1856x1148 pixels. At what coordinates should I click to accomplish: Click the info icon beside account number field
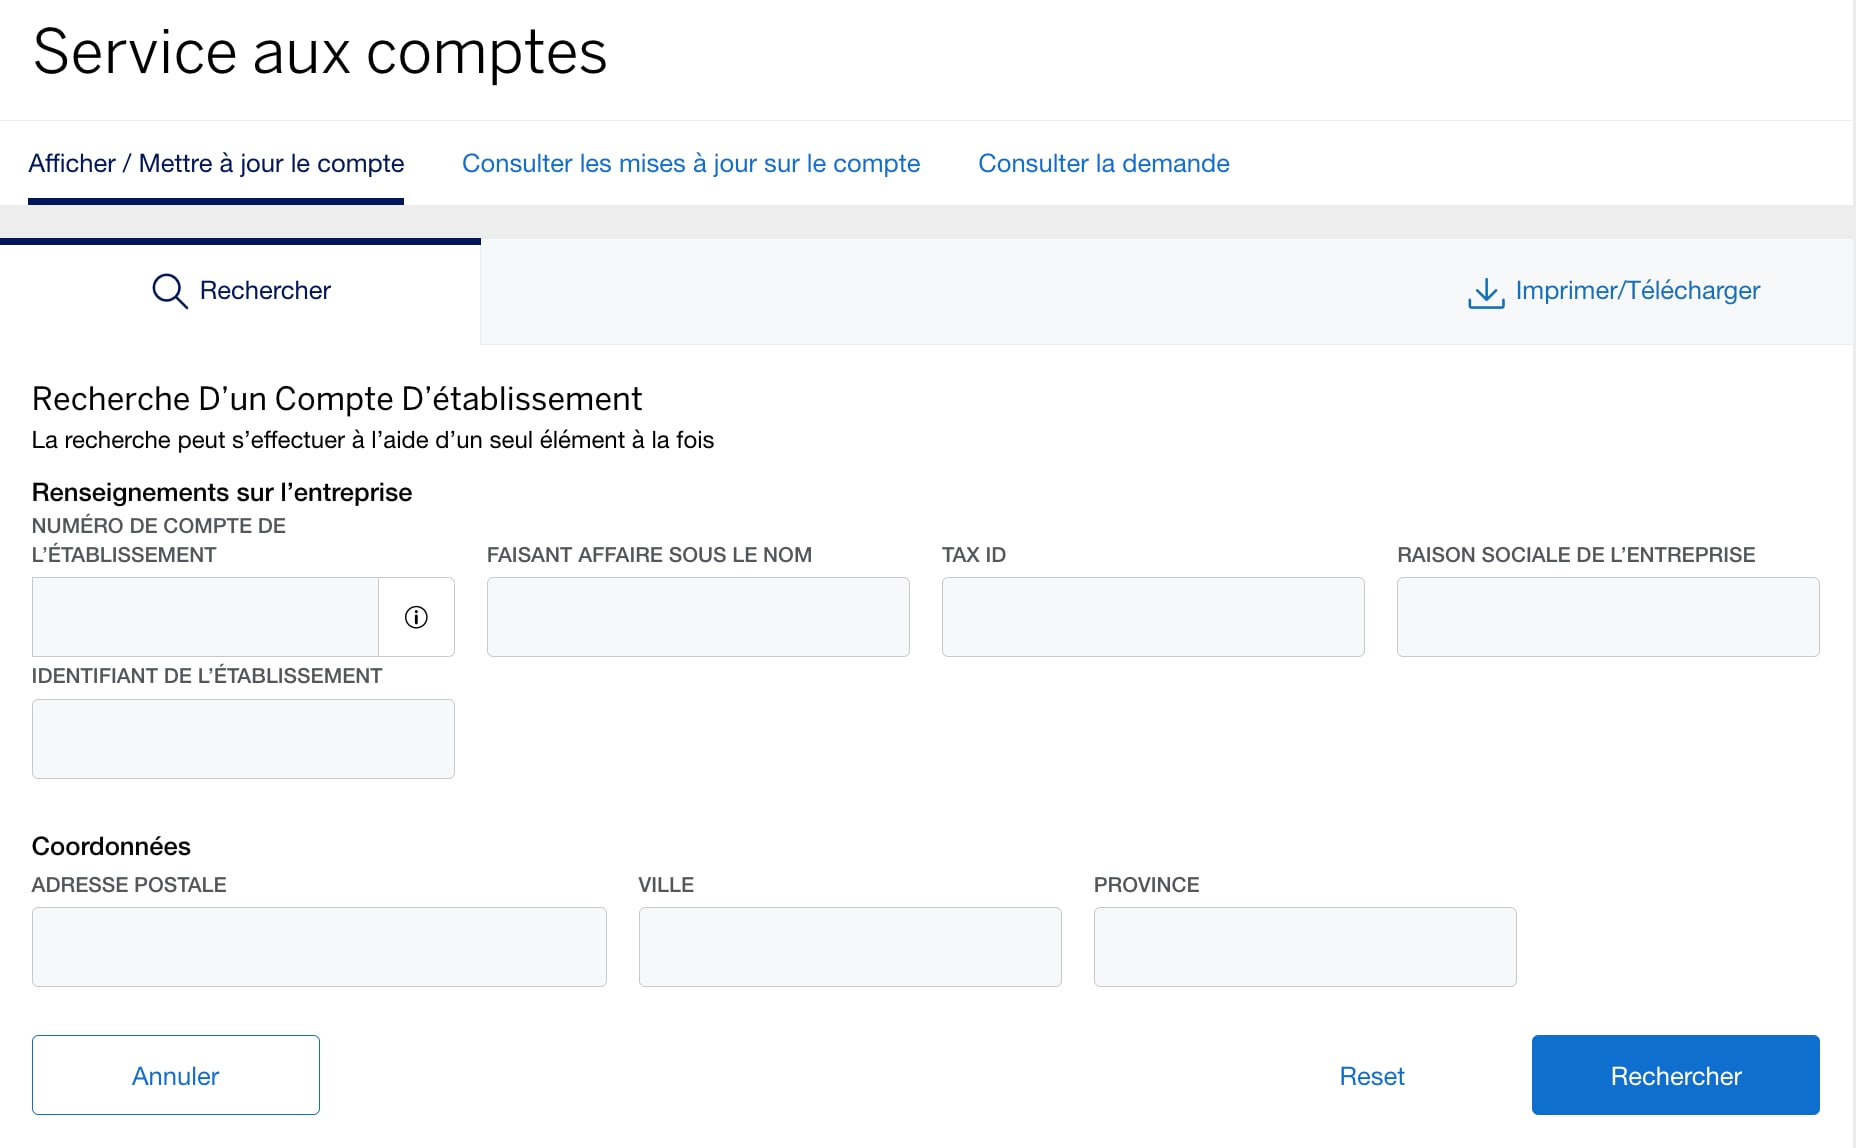click(x=416, y=617)
